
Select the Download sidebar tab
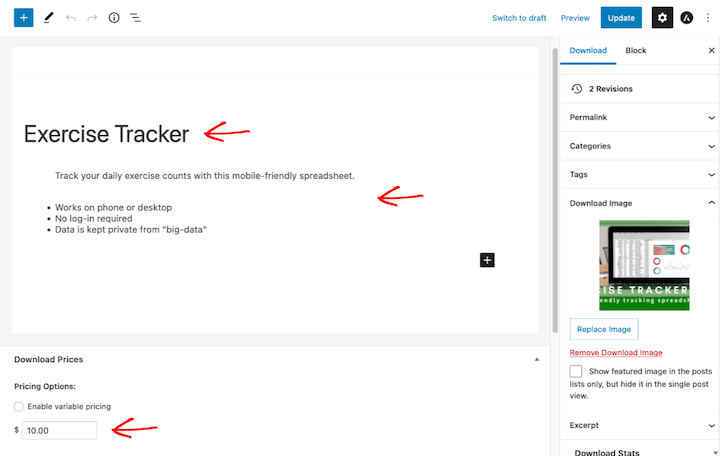pos(588,50)
